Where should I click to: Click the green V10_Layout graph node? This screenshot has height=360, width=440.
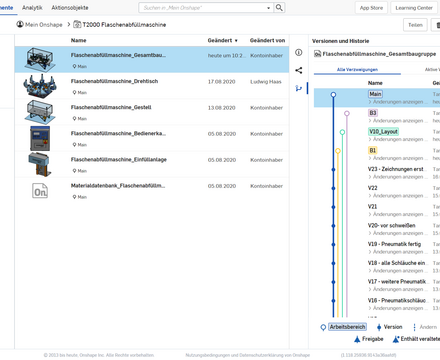click(342, 132)
